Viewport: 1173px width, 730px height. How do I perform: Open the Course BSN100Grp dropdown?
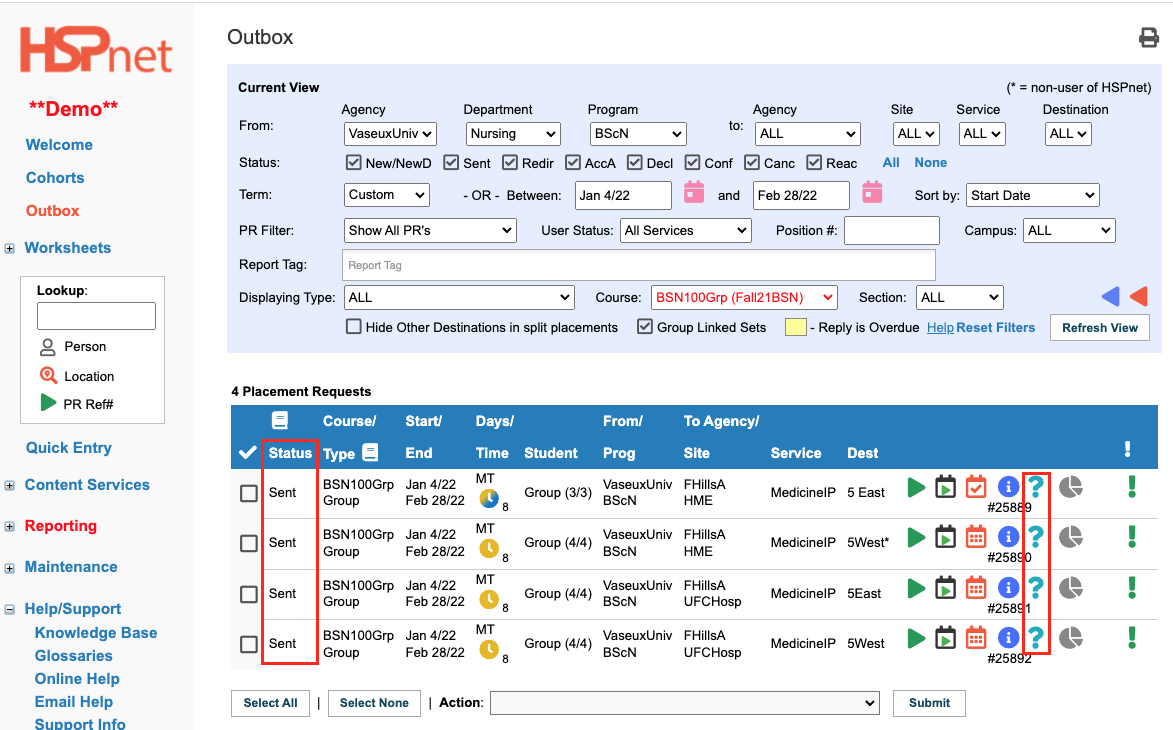[744, 297]
